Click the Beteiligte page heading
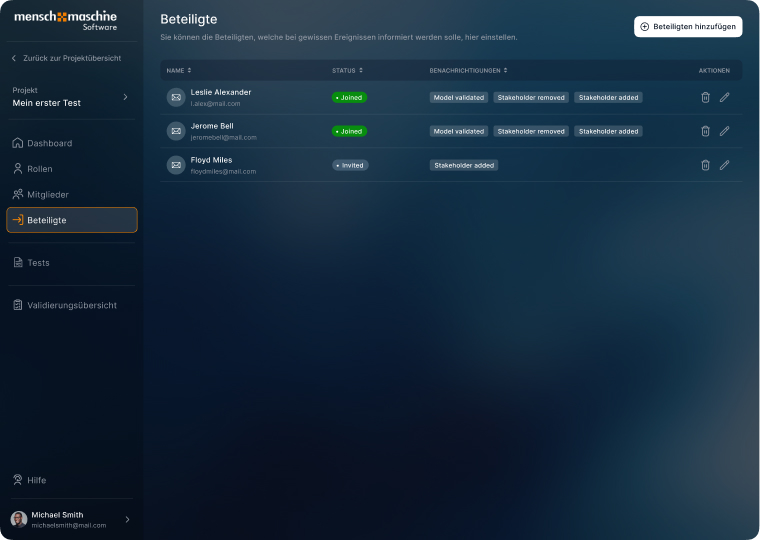760x540 pixels. pyautogui.click(x=189, y=19)
